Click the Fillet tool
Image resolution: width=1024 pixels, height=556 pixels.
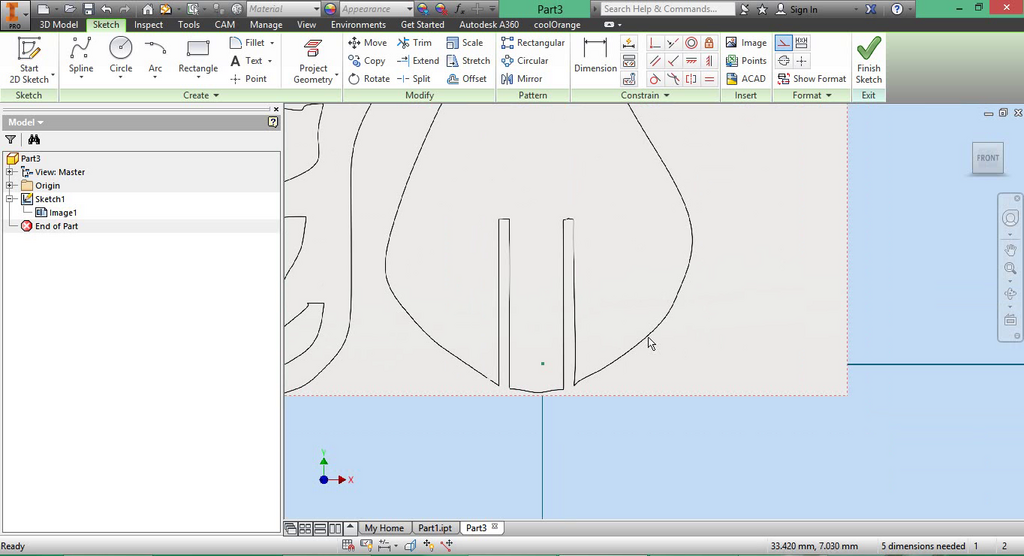248,42
